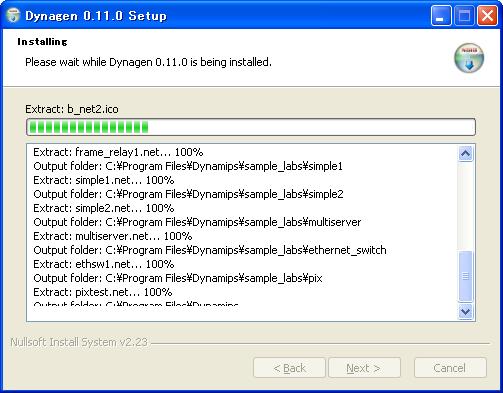Select 'Extract: multiserver.net... 100%' log line

click(x=113, y=236)
